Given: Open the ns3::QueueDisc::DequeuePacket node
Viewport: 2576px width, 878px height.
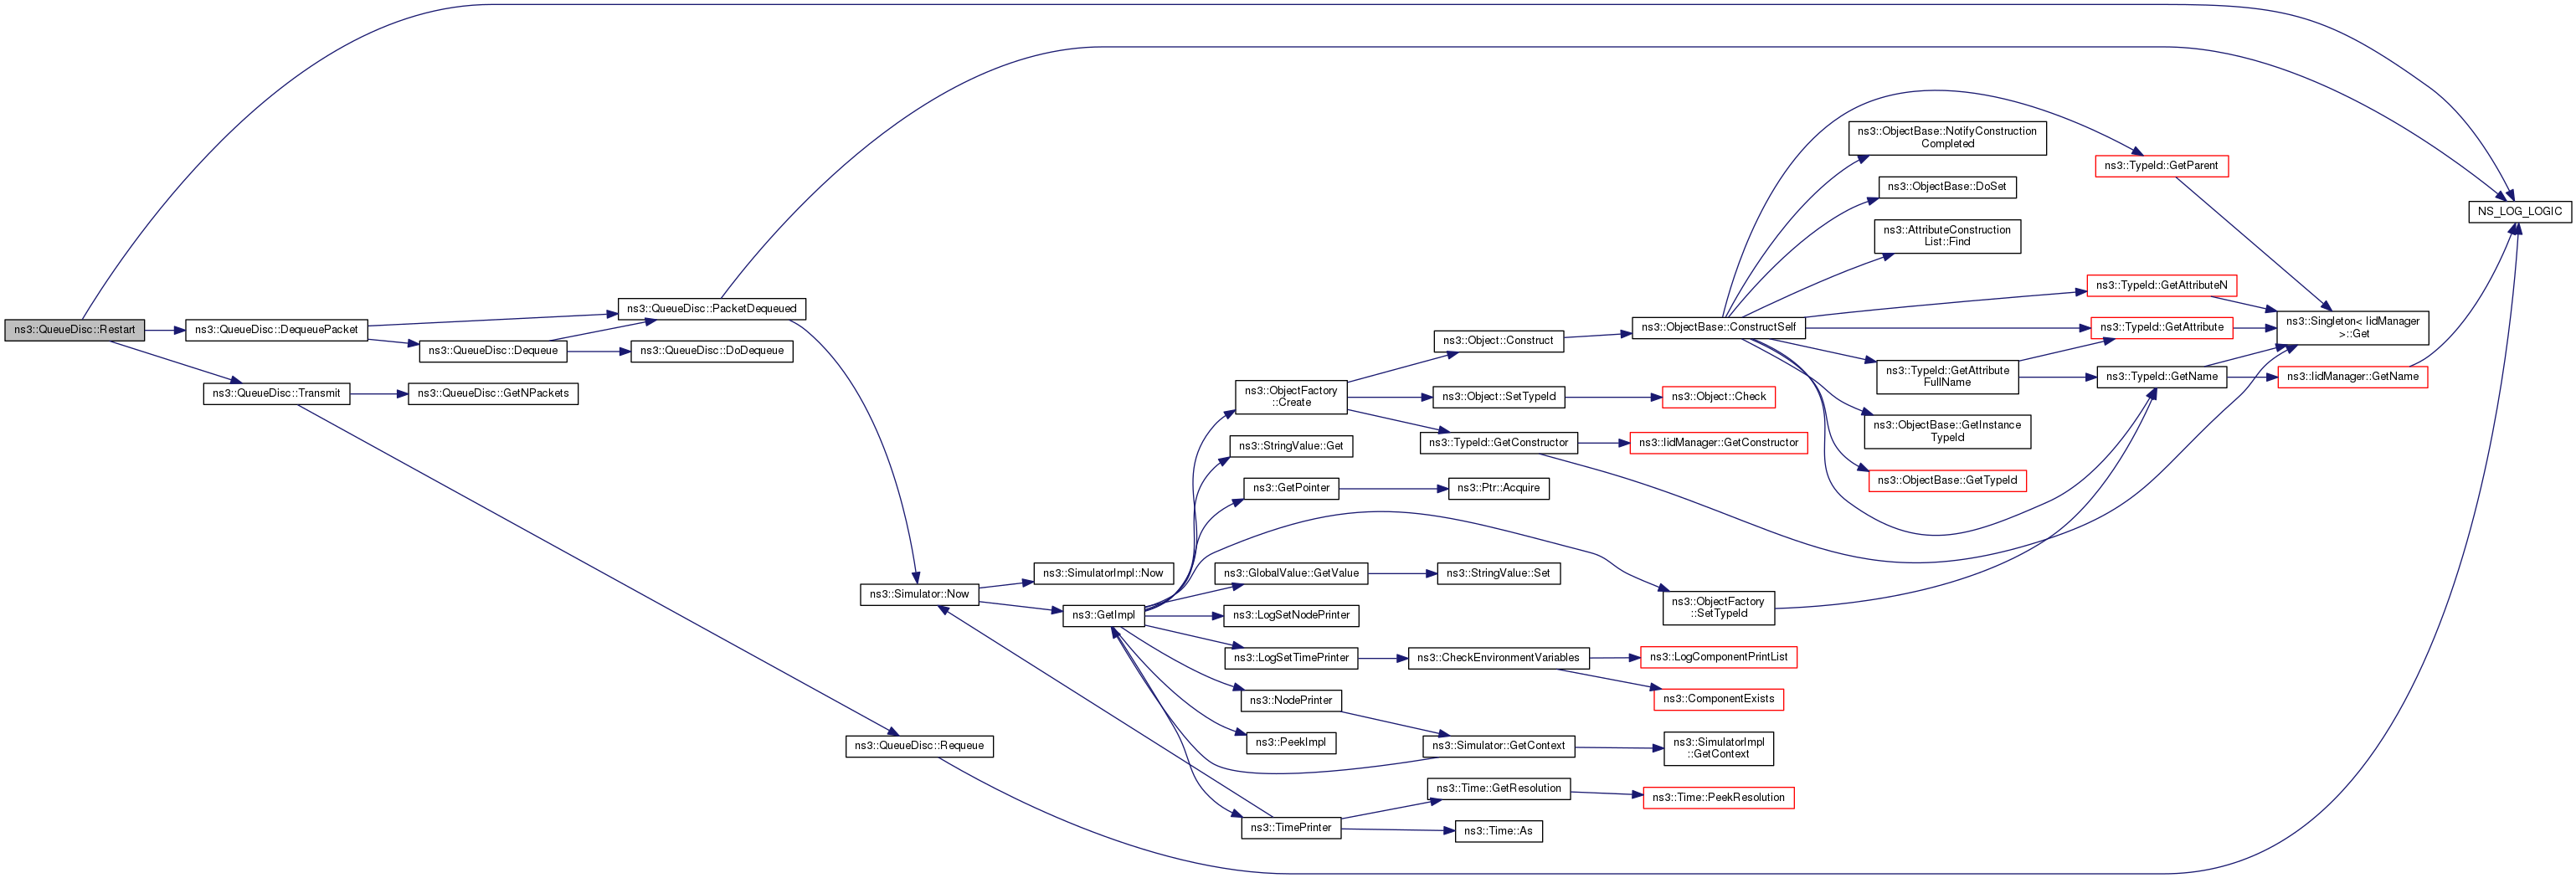Looking at the screenshot, I should click(x=276, y=330).
